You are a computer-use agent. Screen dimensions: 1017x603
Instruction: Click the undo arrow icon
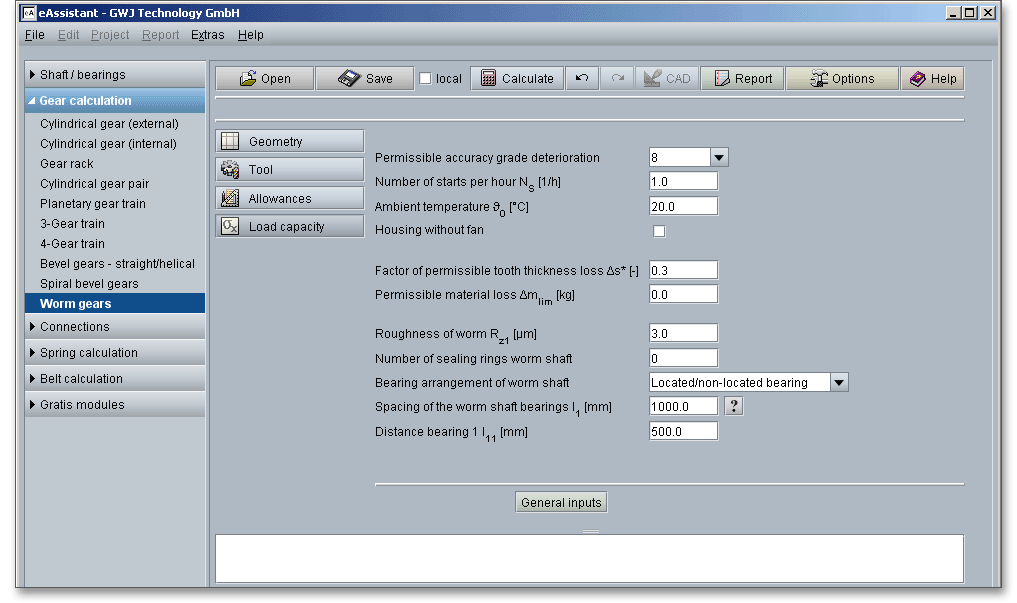(x=582, y=79)
